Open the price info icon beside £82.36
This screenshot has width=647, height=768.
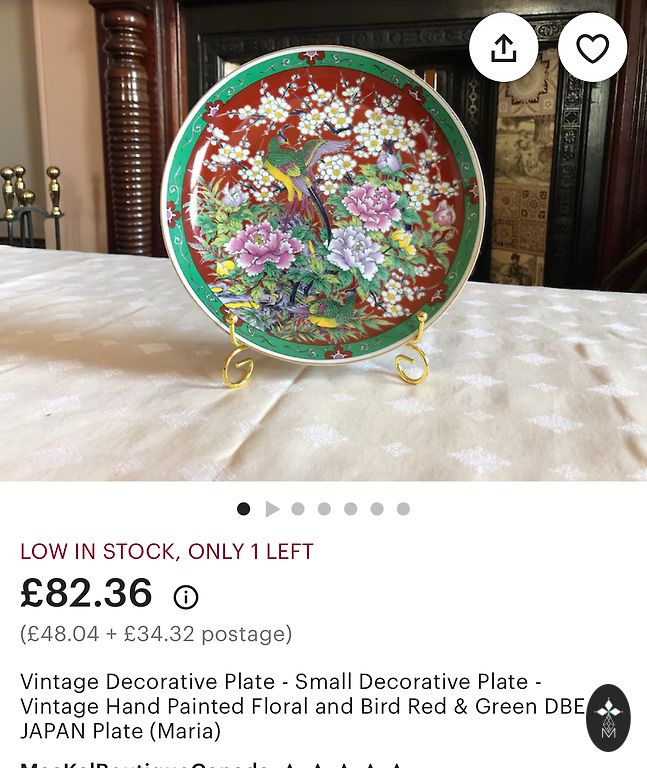(186, 597)
